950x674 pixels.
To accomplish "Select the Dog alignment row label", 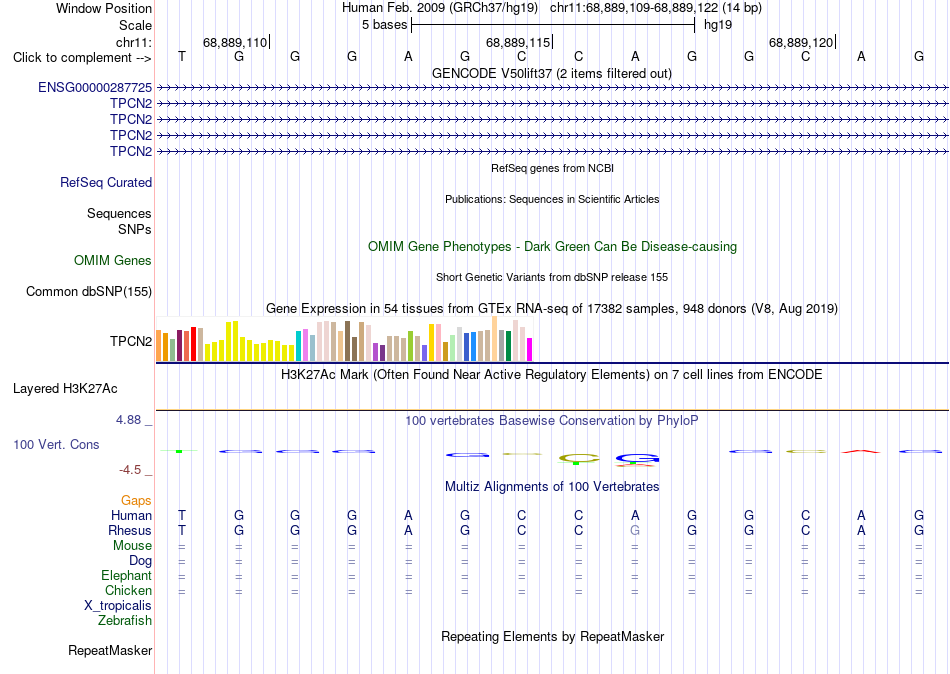I will [x=141, y=561].
